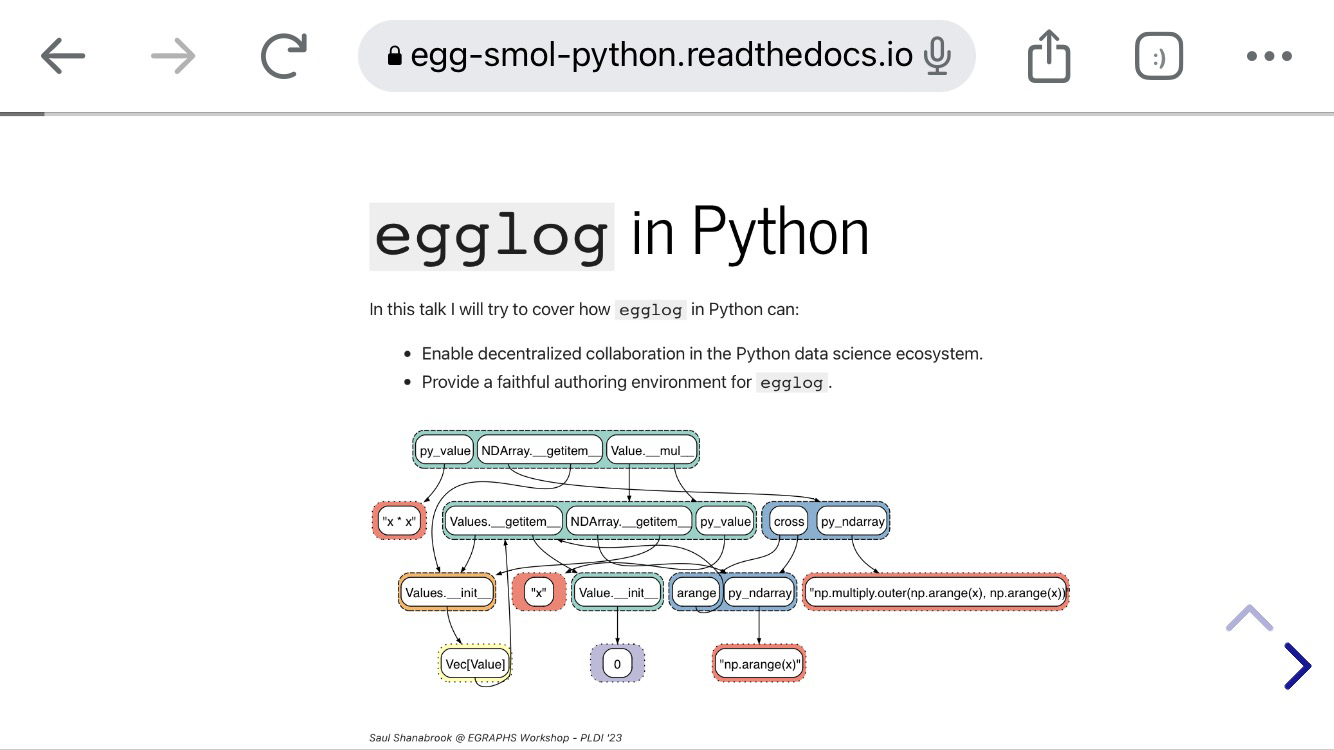Viewport: 1334px width, 750px height.
Task: Open the tabs switcher icon
Action: [x=1159, y=57]
